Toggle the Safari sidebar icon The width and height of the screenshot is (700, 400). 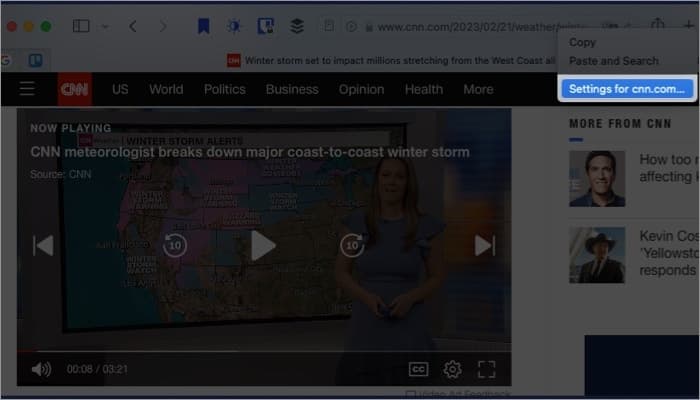[81, 26]
